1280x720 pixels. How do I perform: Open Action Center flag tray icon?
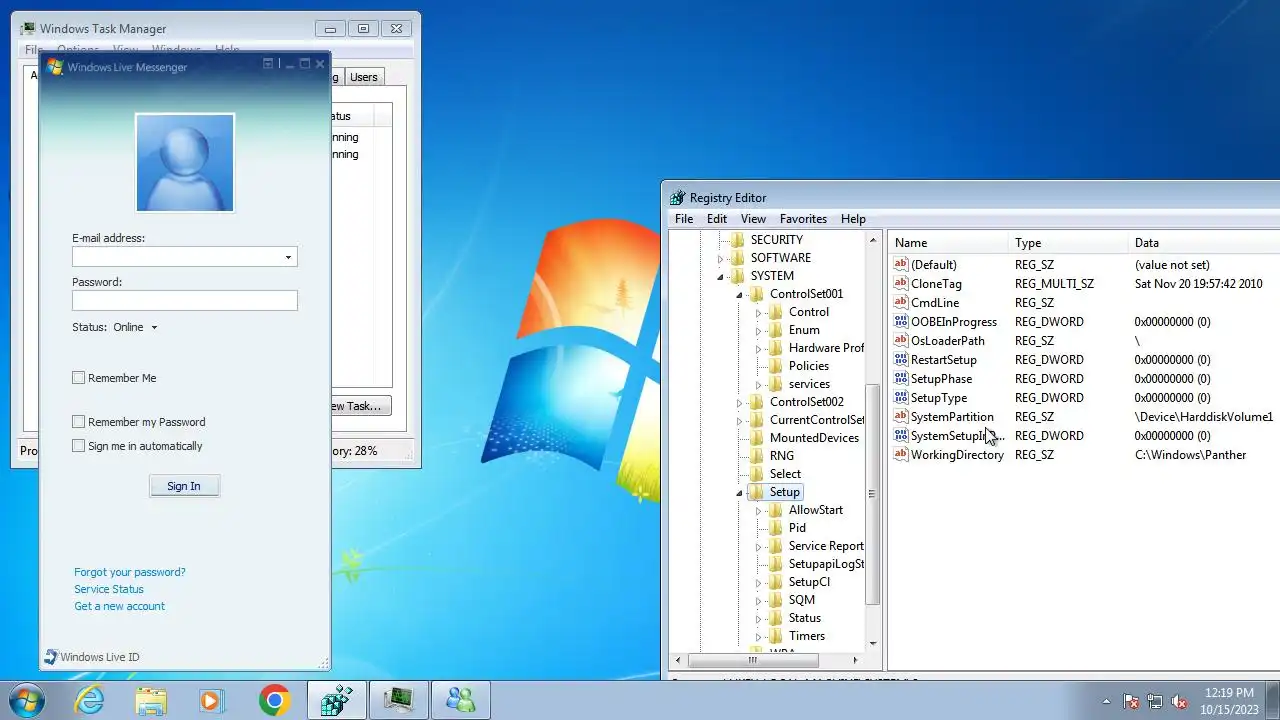tap(1131, 701)
